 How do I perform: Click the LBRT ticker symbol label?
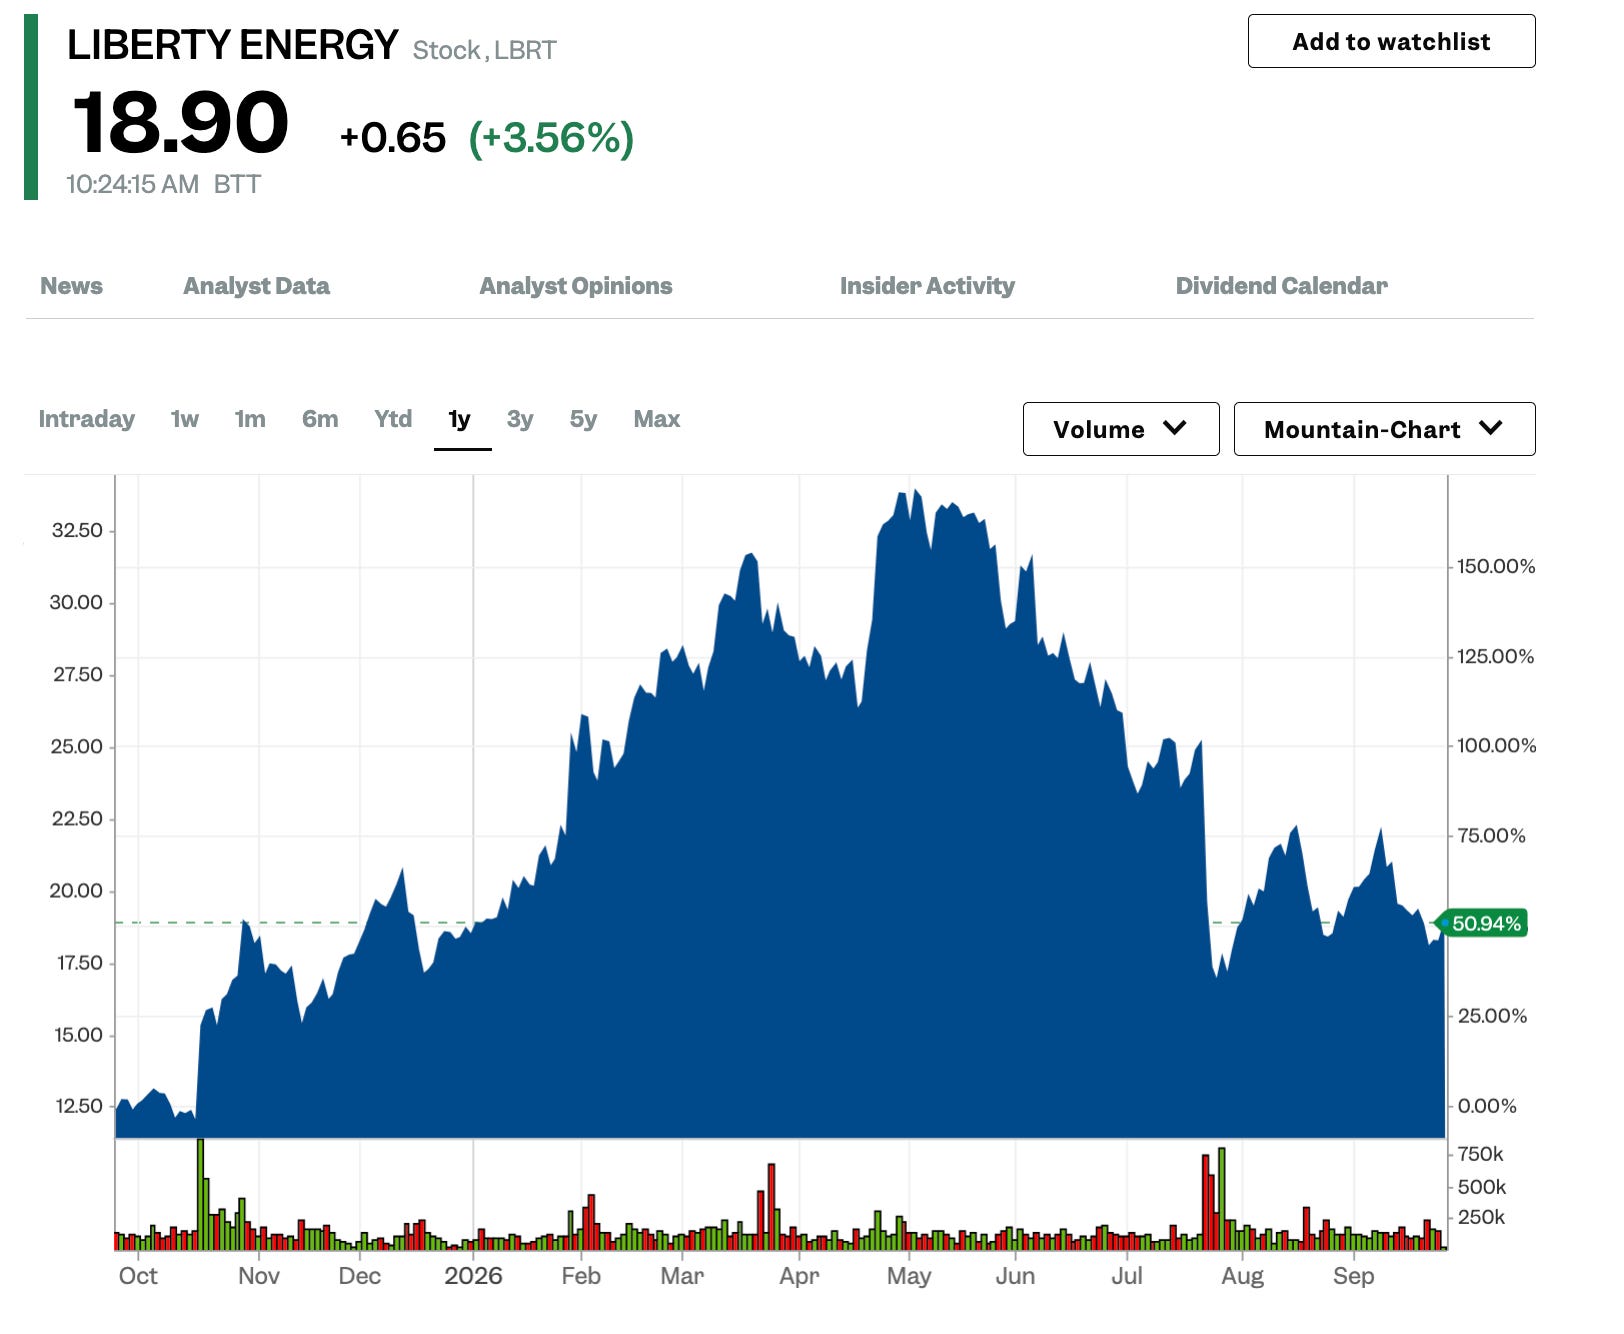pyautogui.click(x=525, y=50)
